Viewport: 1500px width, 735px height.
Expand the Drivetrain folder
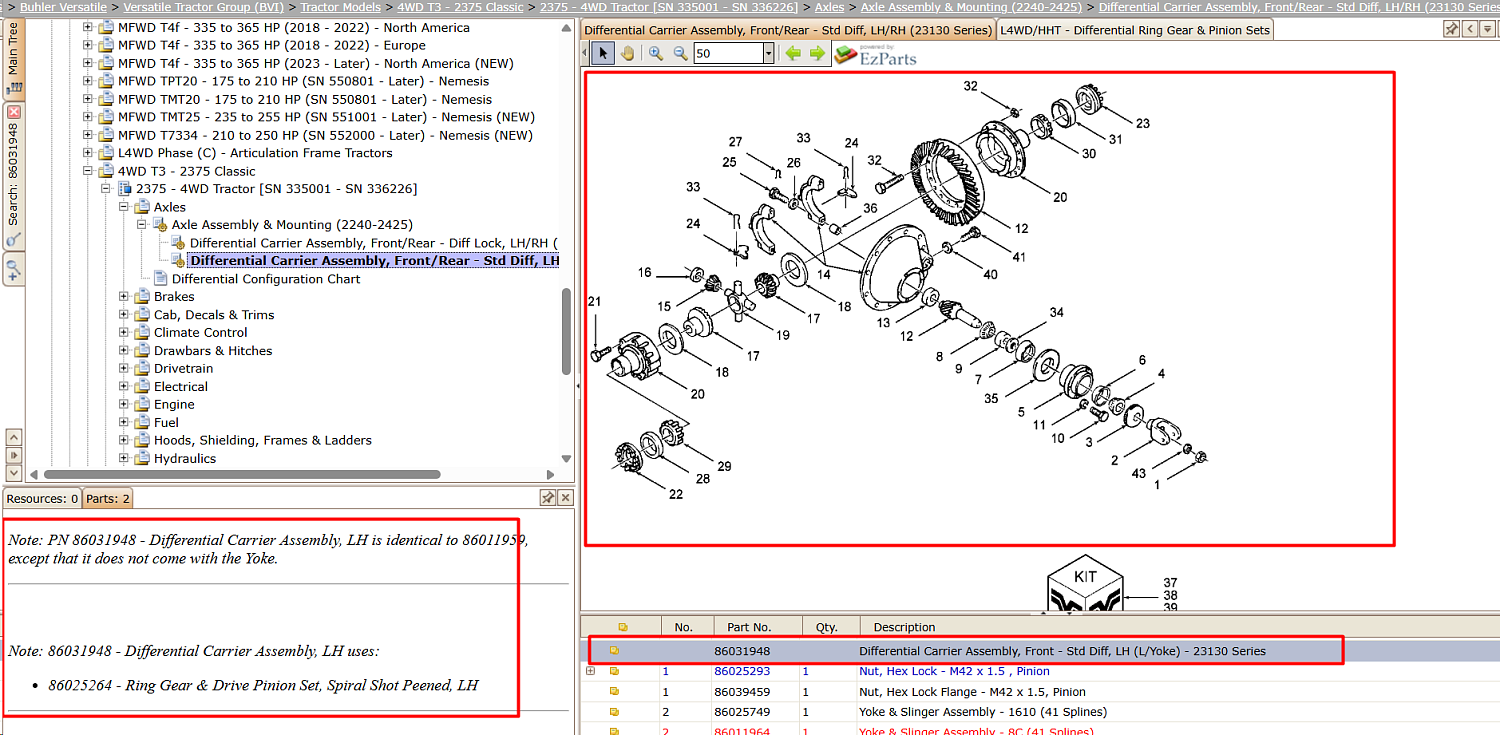pos(124,369)
